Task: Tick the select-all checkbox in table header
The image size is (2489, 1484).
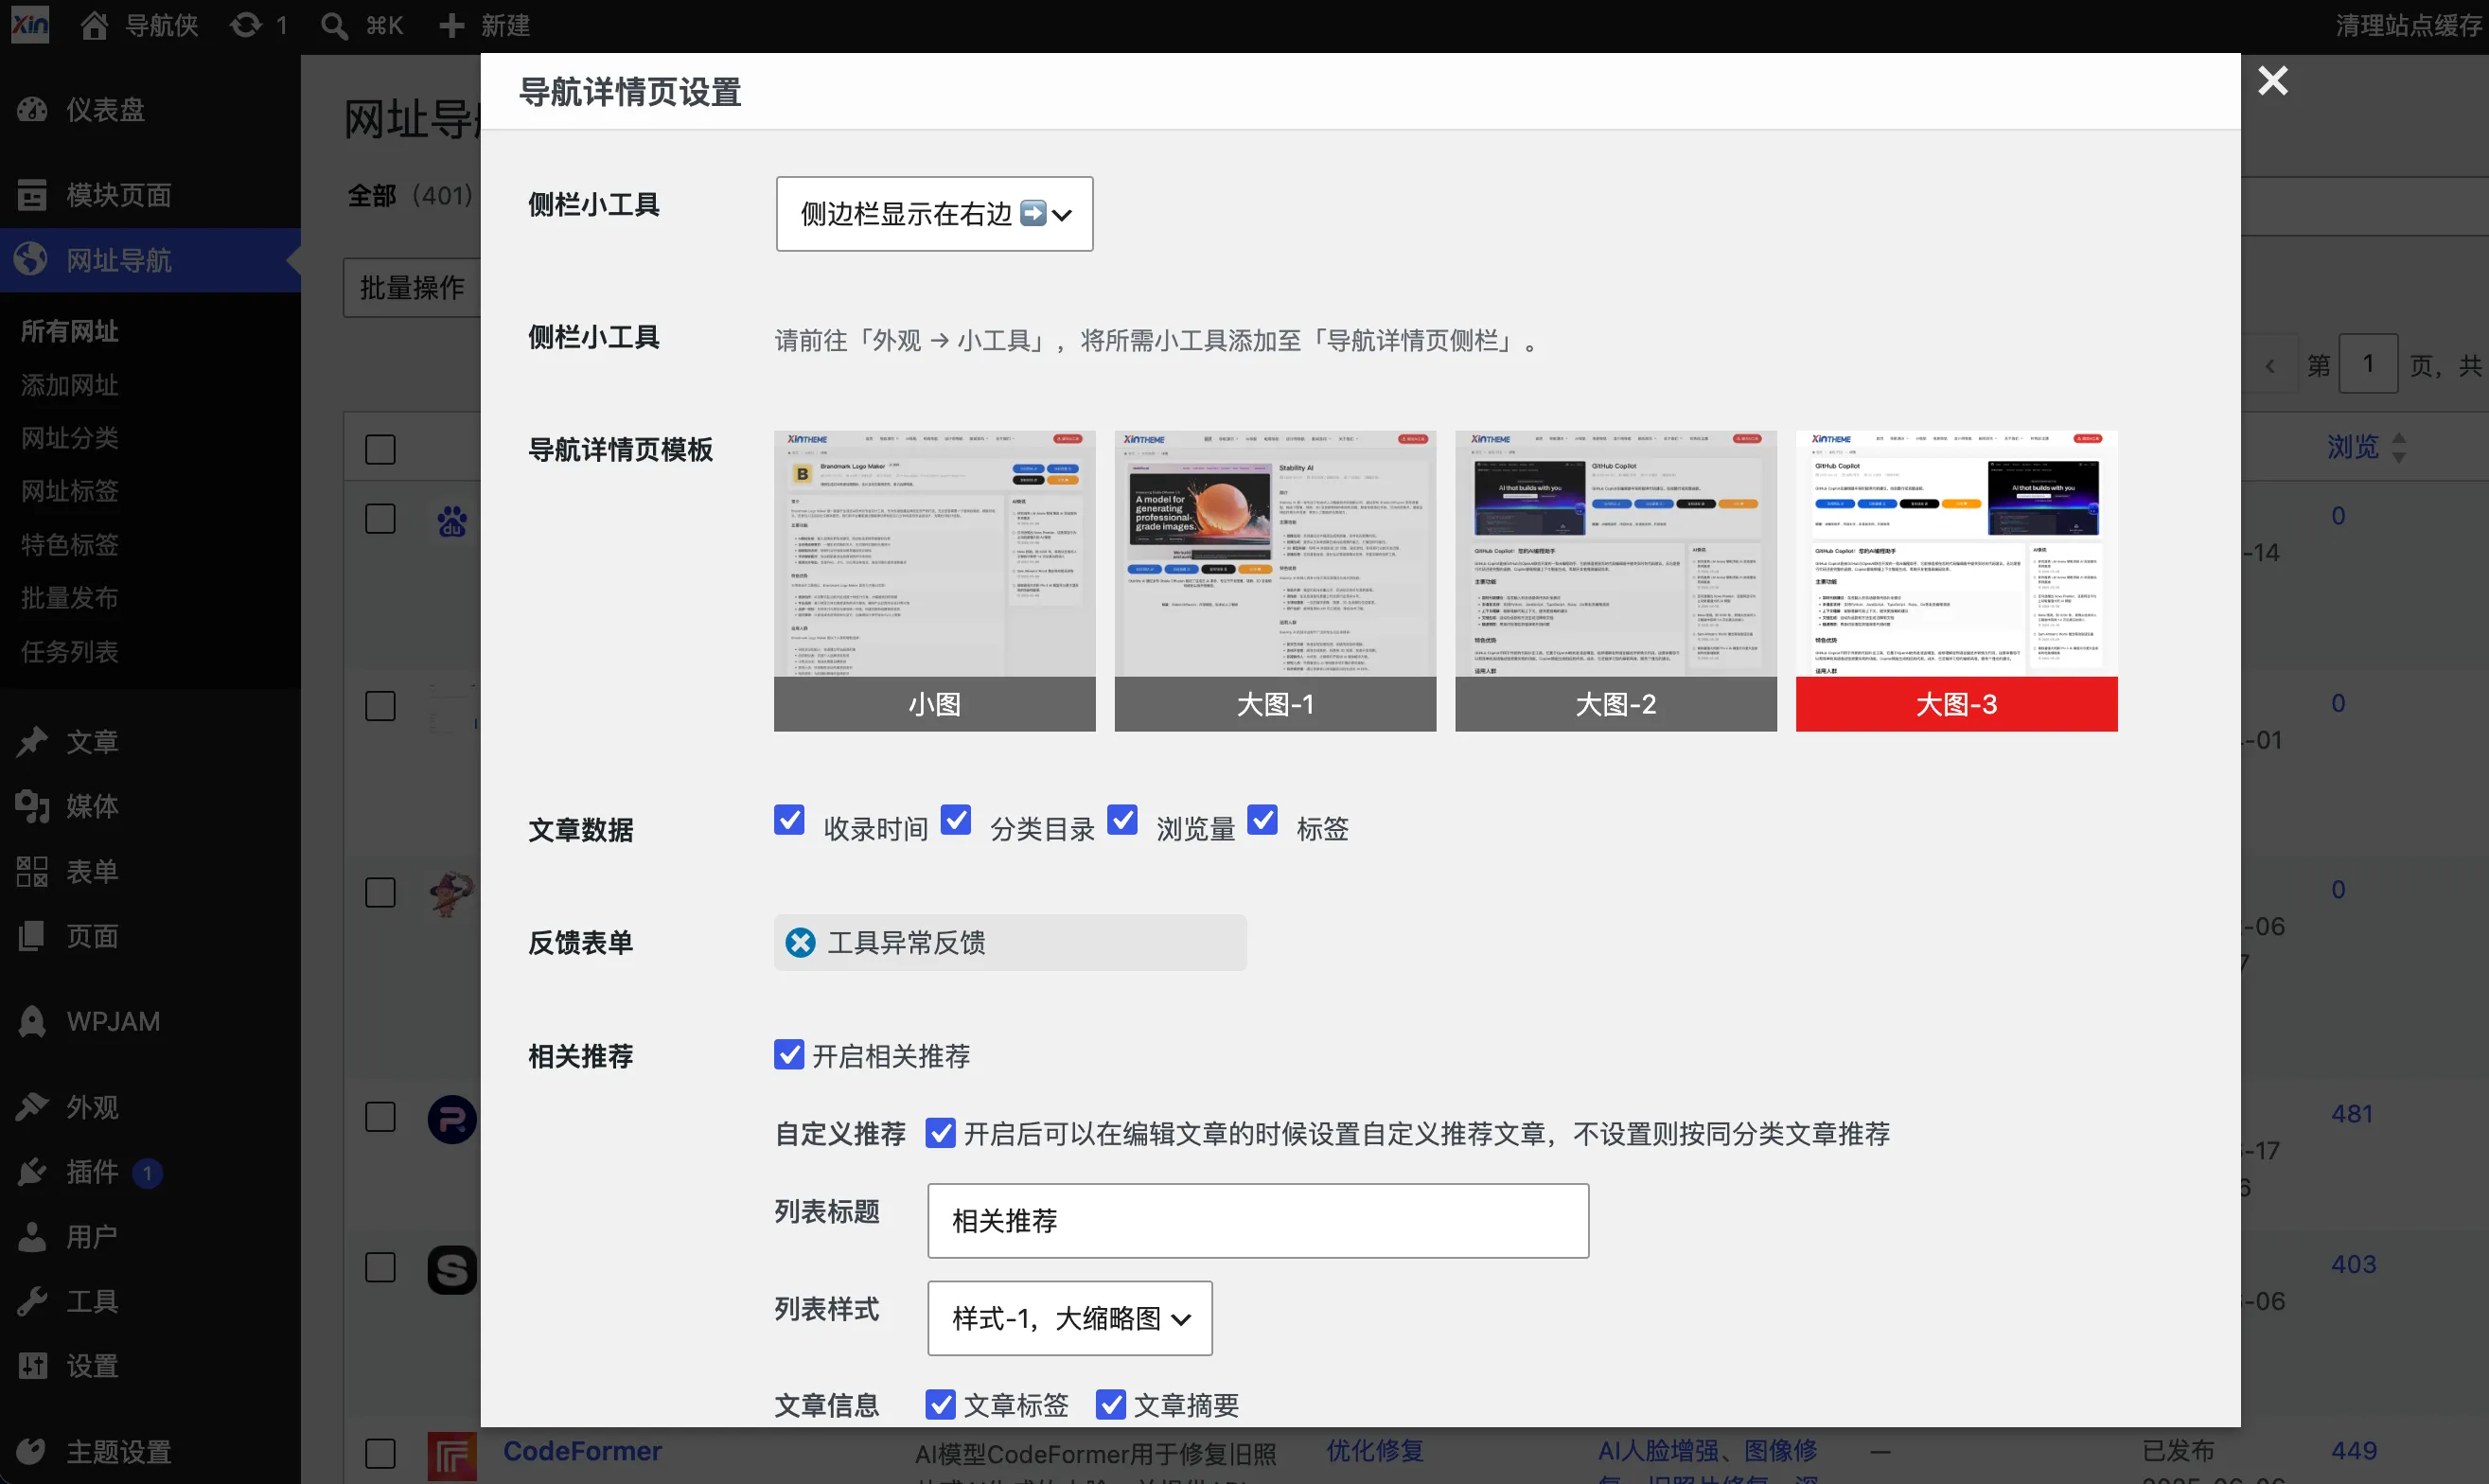Action: point(380,449)
